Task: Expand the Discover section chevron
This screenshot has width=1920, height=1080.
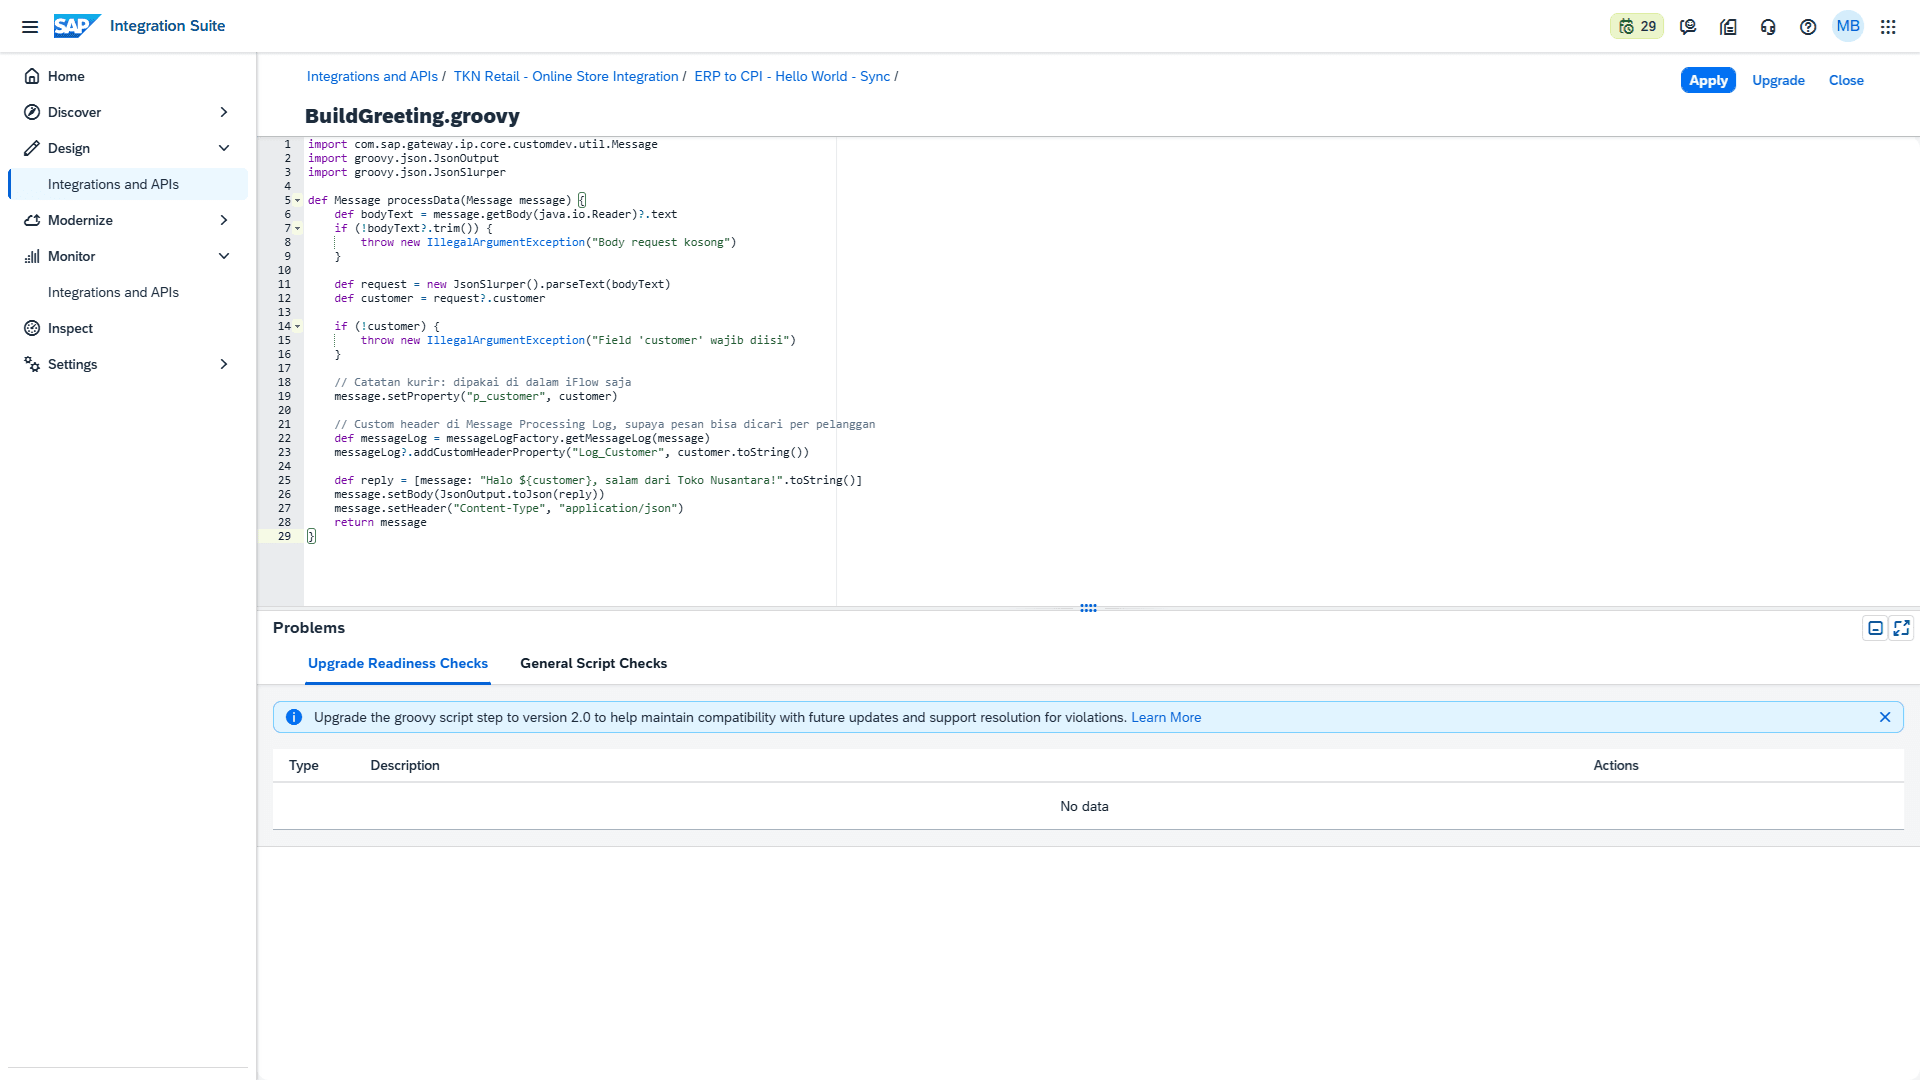Action: click(x=224, y=112)
